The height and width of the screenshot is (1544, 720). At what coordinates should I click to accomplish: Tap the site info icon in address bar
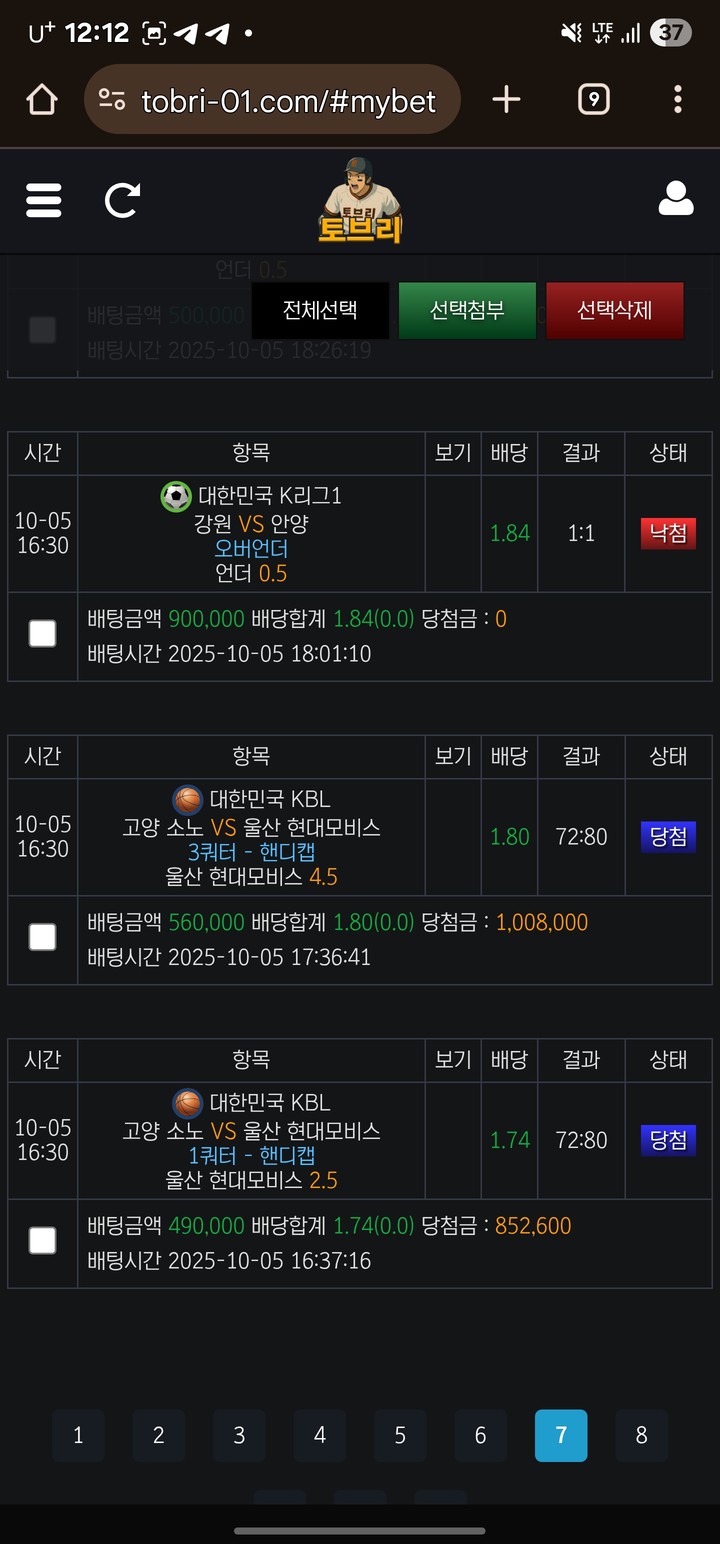(x=112, y=100)
